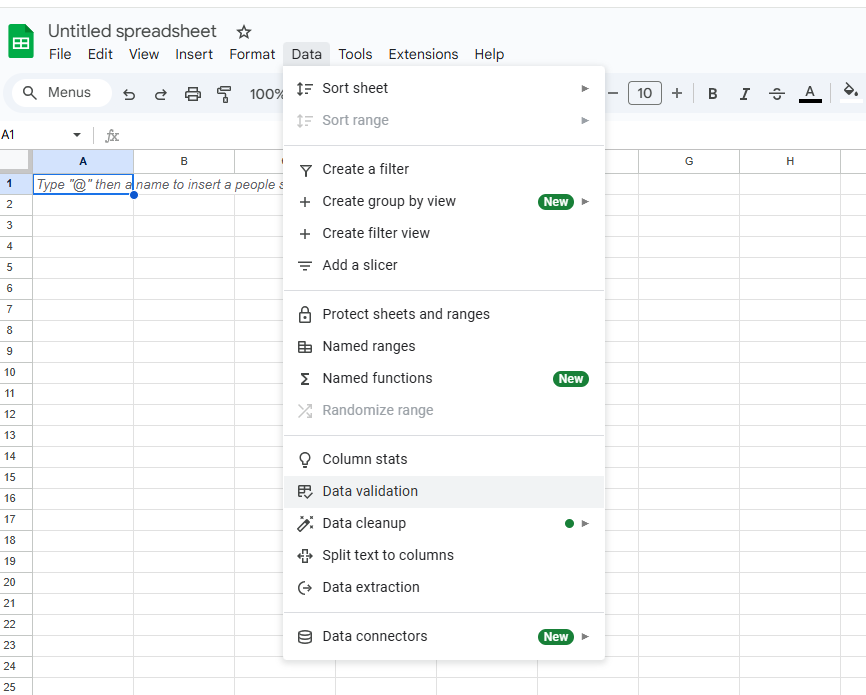Open the text color picker
This screenshot has width=866, height=695.
coord(810,93)
